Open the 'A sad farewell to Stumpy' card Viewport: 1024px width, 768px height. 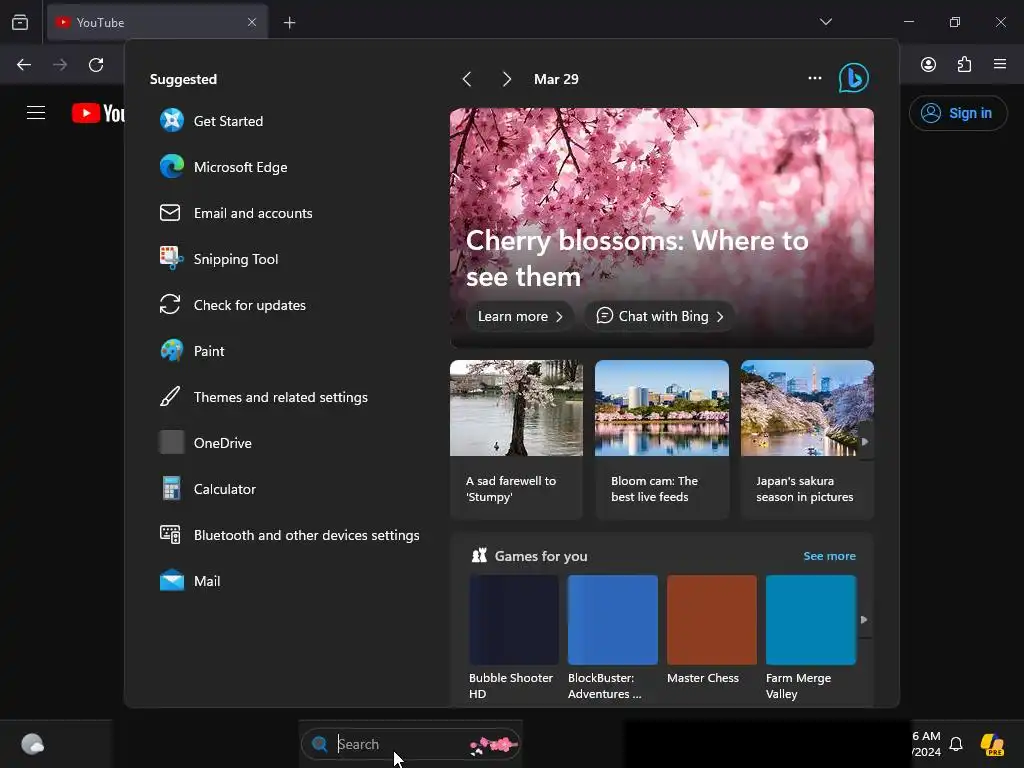pos(516,440)
